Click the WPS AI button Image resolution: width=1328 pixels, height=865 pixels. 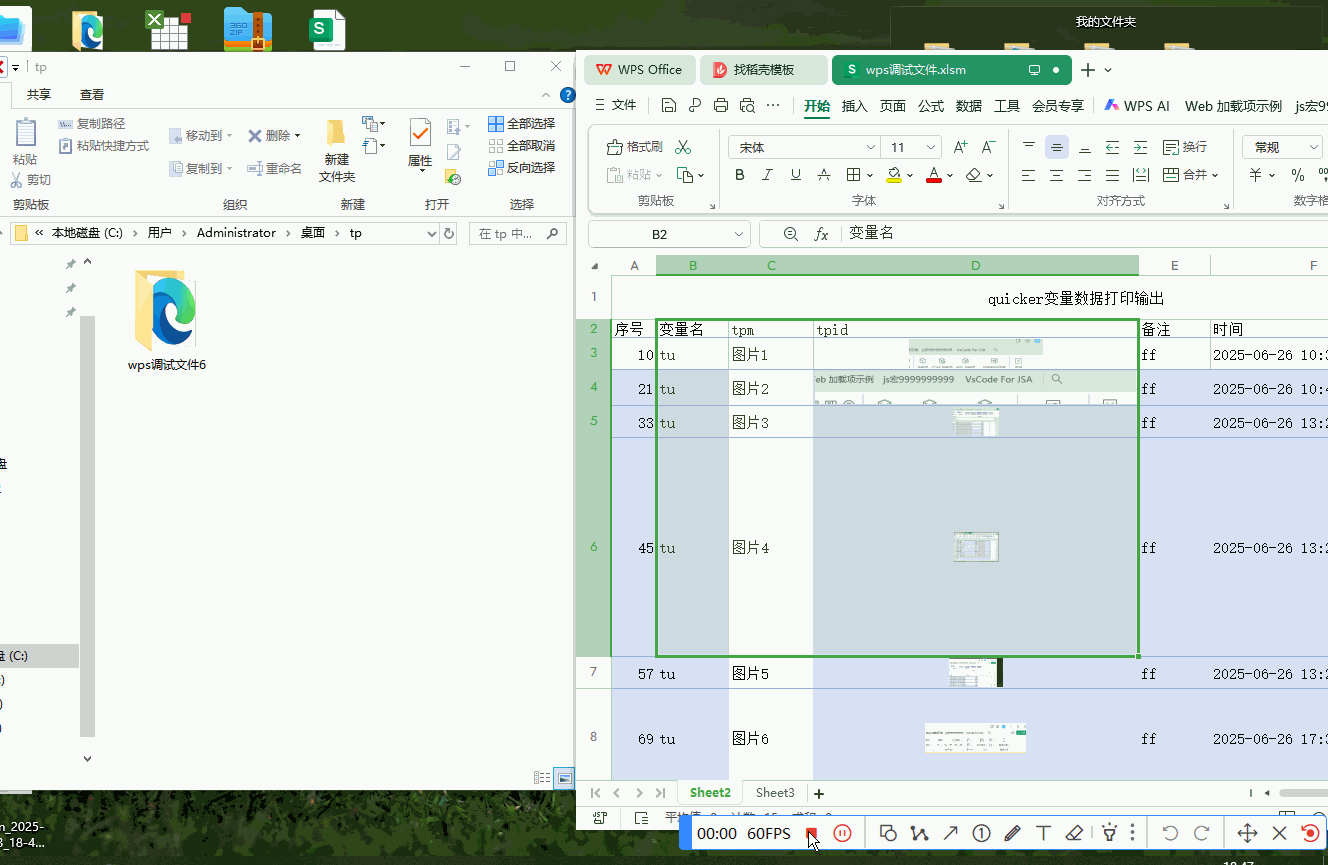tap(1137, 105)
